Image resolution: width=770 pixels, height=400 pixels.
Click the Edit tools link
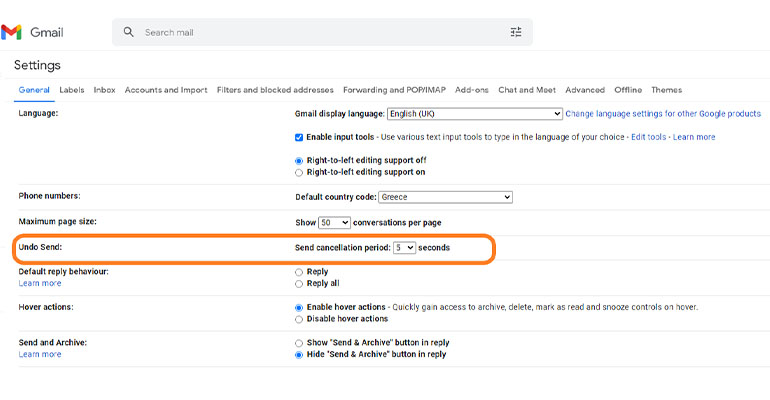point(649,137)
